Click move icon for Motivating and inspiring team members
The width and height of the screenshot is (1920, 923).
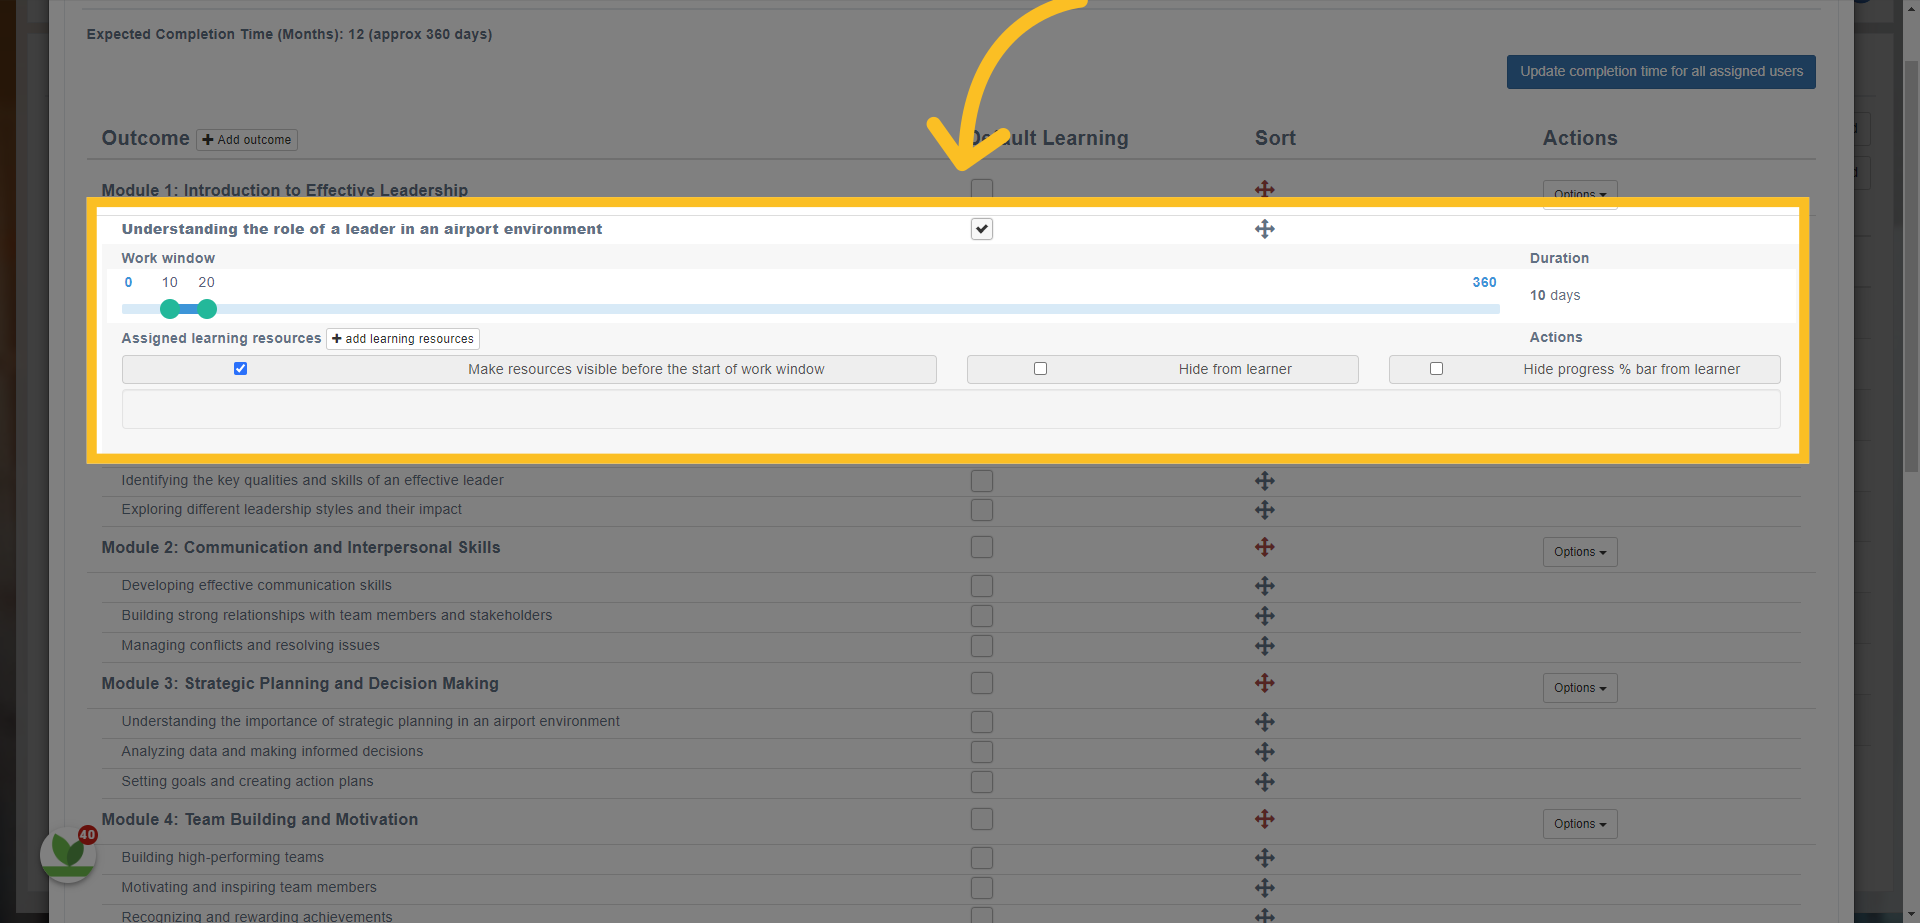[x=1265, y=888]
